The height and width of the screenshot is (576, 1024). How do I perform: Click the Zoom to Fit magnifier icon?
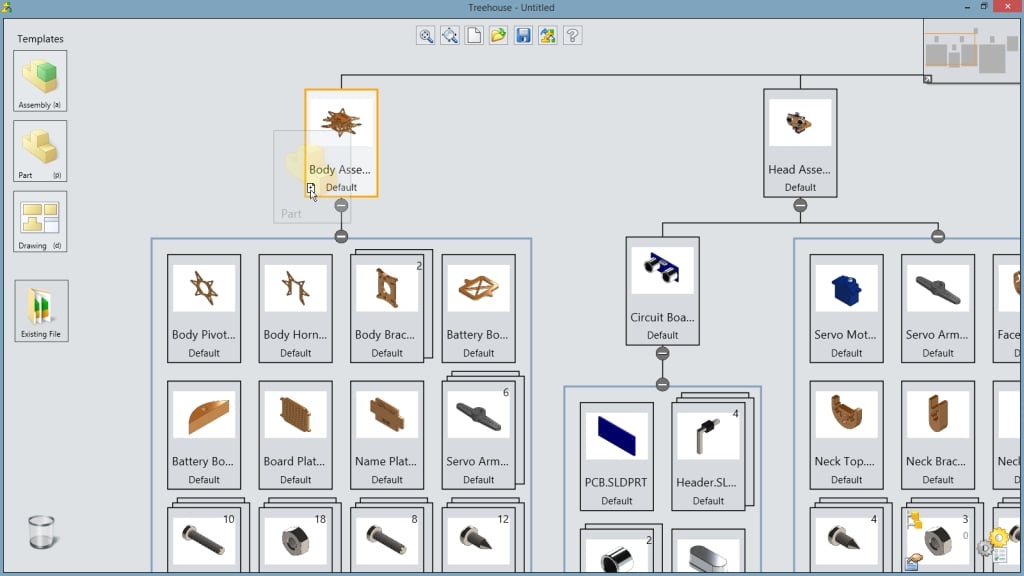426,35
